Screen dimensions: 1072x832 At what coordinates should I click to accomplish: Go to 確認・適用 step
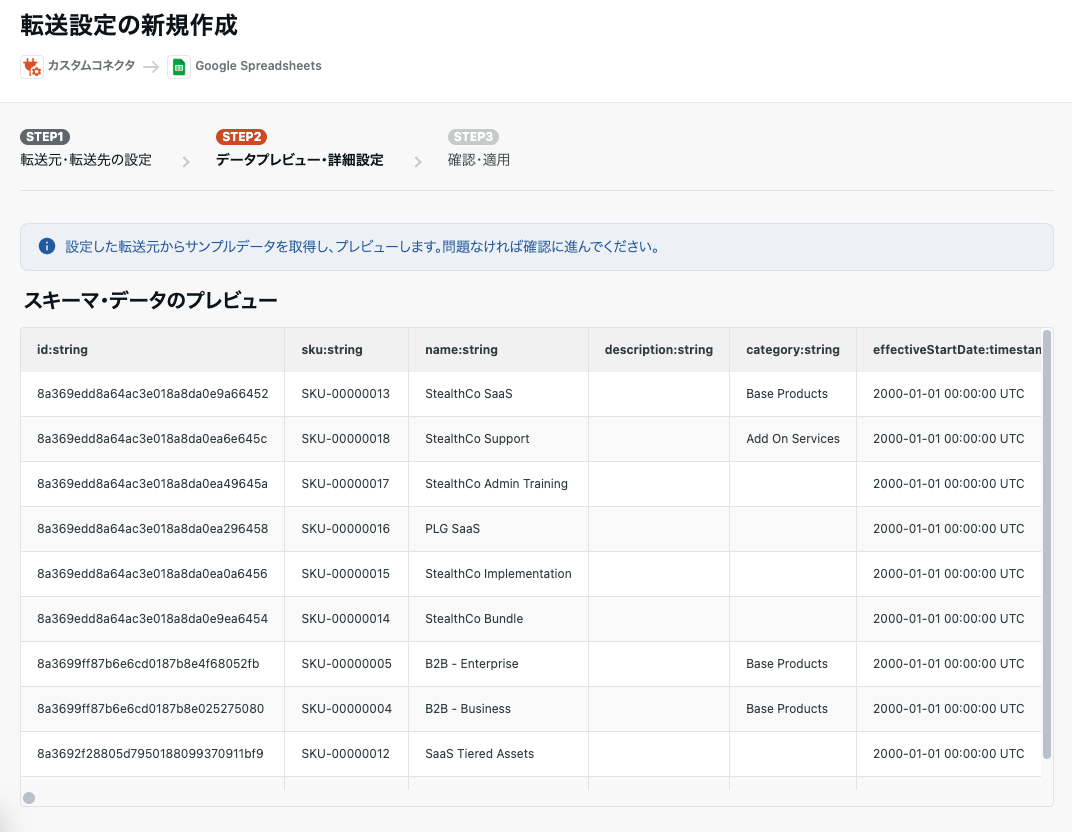479,160
